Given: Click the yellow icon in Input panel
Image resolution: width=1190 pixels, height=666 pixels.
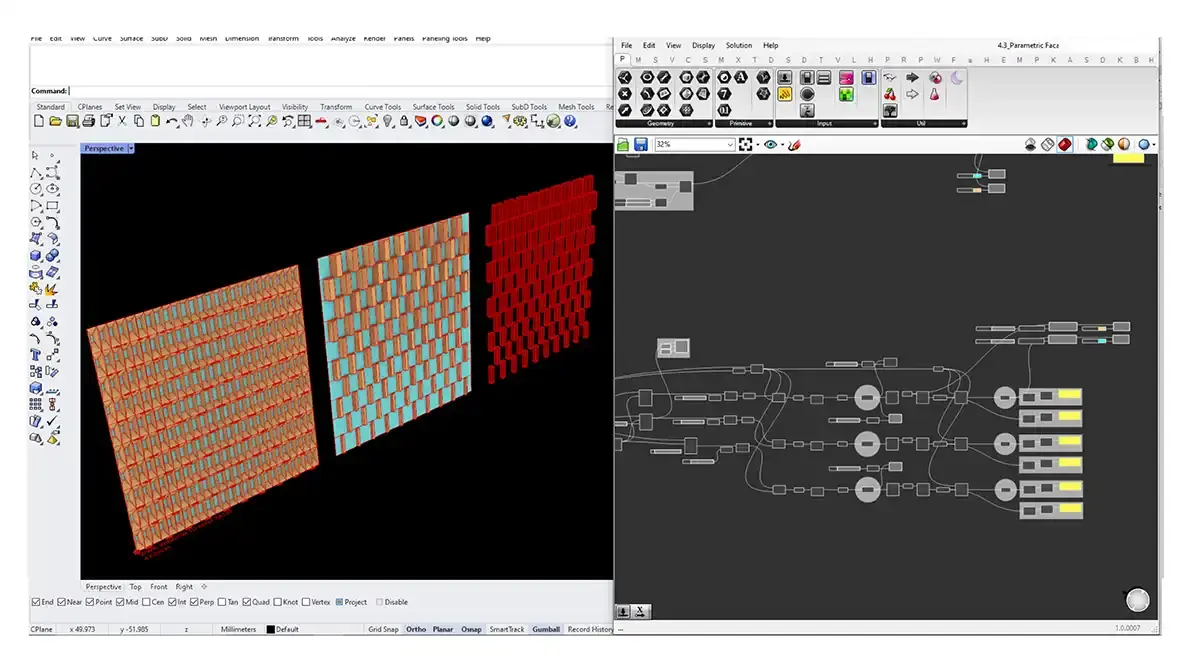Looking at the screenshot, I should pyautogui.click(x=785, y=94).
